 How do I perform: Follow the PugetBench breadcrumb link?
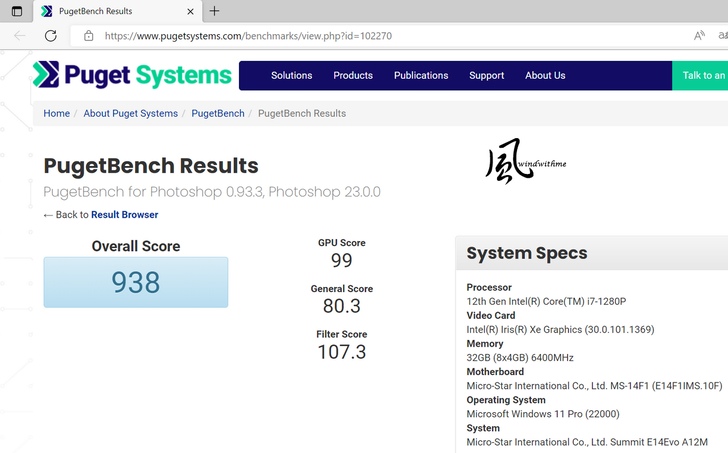pos(217,113)
